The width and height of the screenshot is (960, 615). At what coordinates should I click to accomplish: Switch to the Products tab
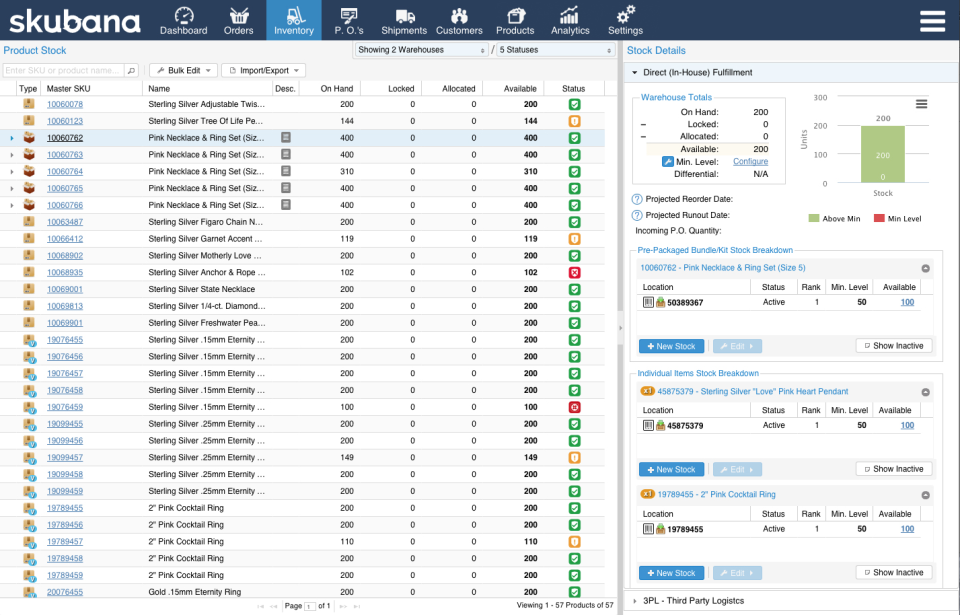[x=515, y=20]
